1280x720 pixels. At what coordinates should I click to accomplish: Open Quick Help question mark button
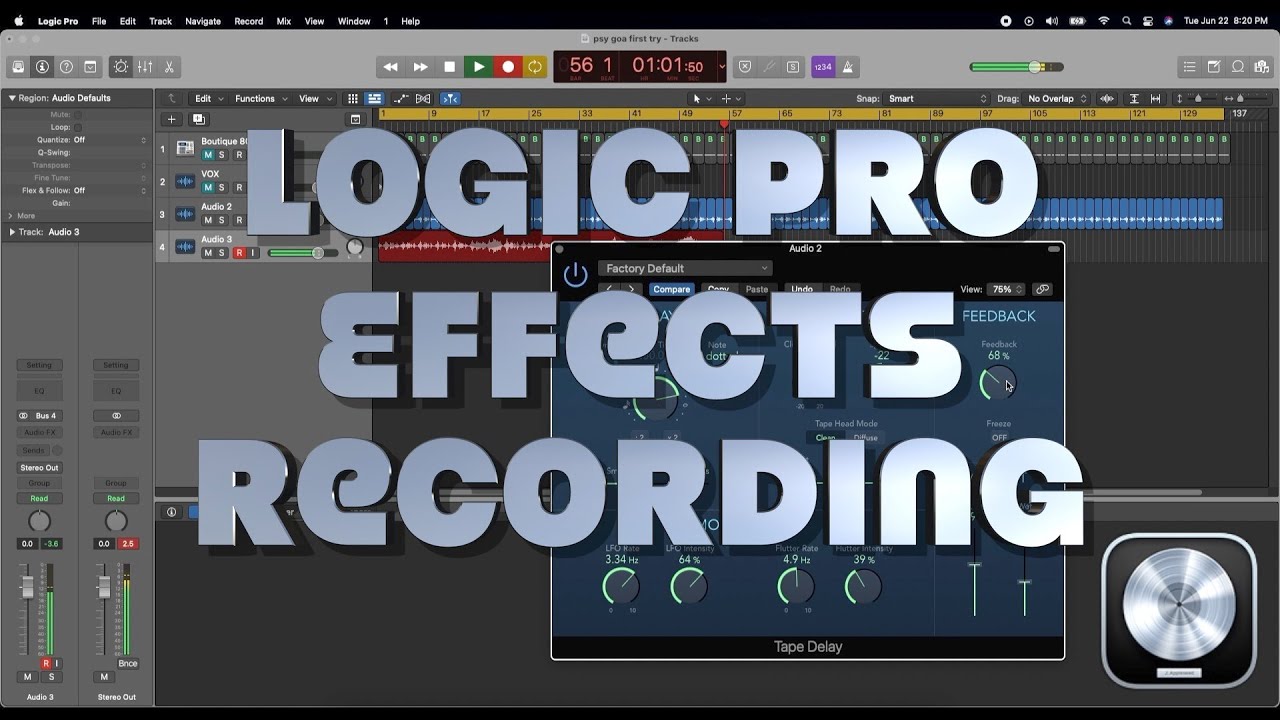(x=66, y=67)
